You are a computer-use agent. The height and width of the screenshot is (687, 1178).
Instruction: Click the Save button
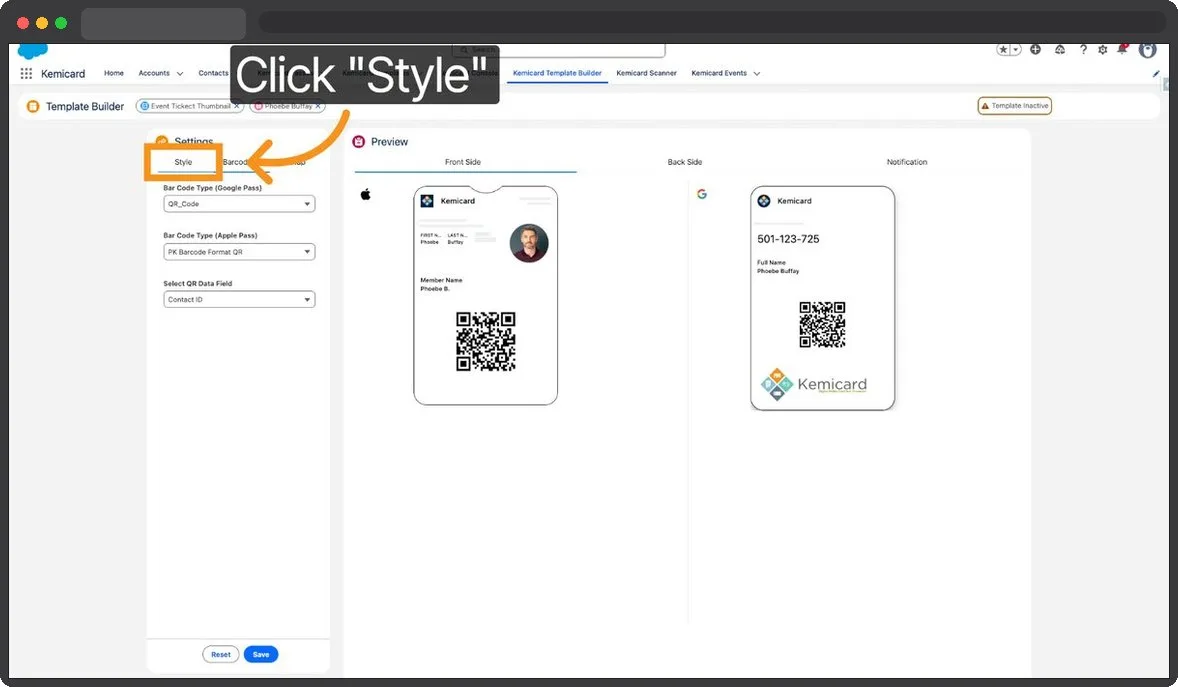[261, 655]
